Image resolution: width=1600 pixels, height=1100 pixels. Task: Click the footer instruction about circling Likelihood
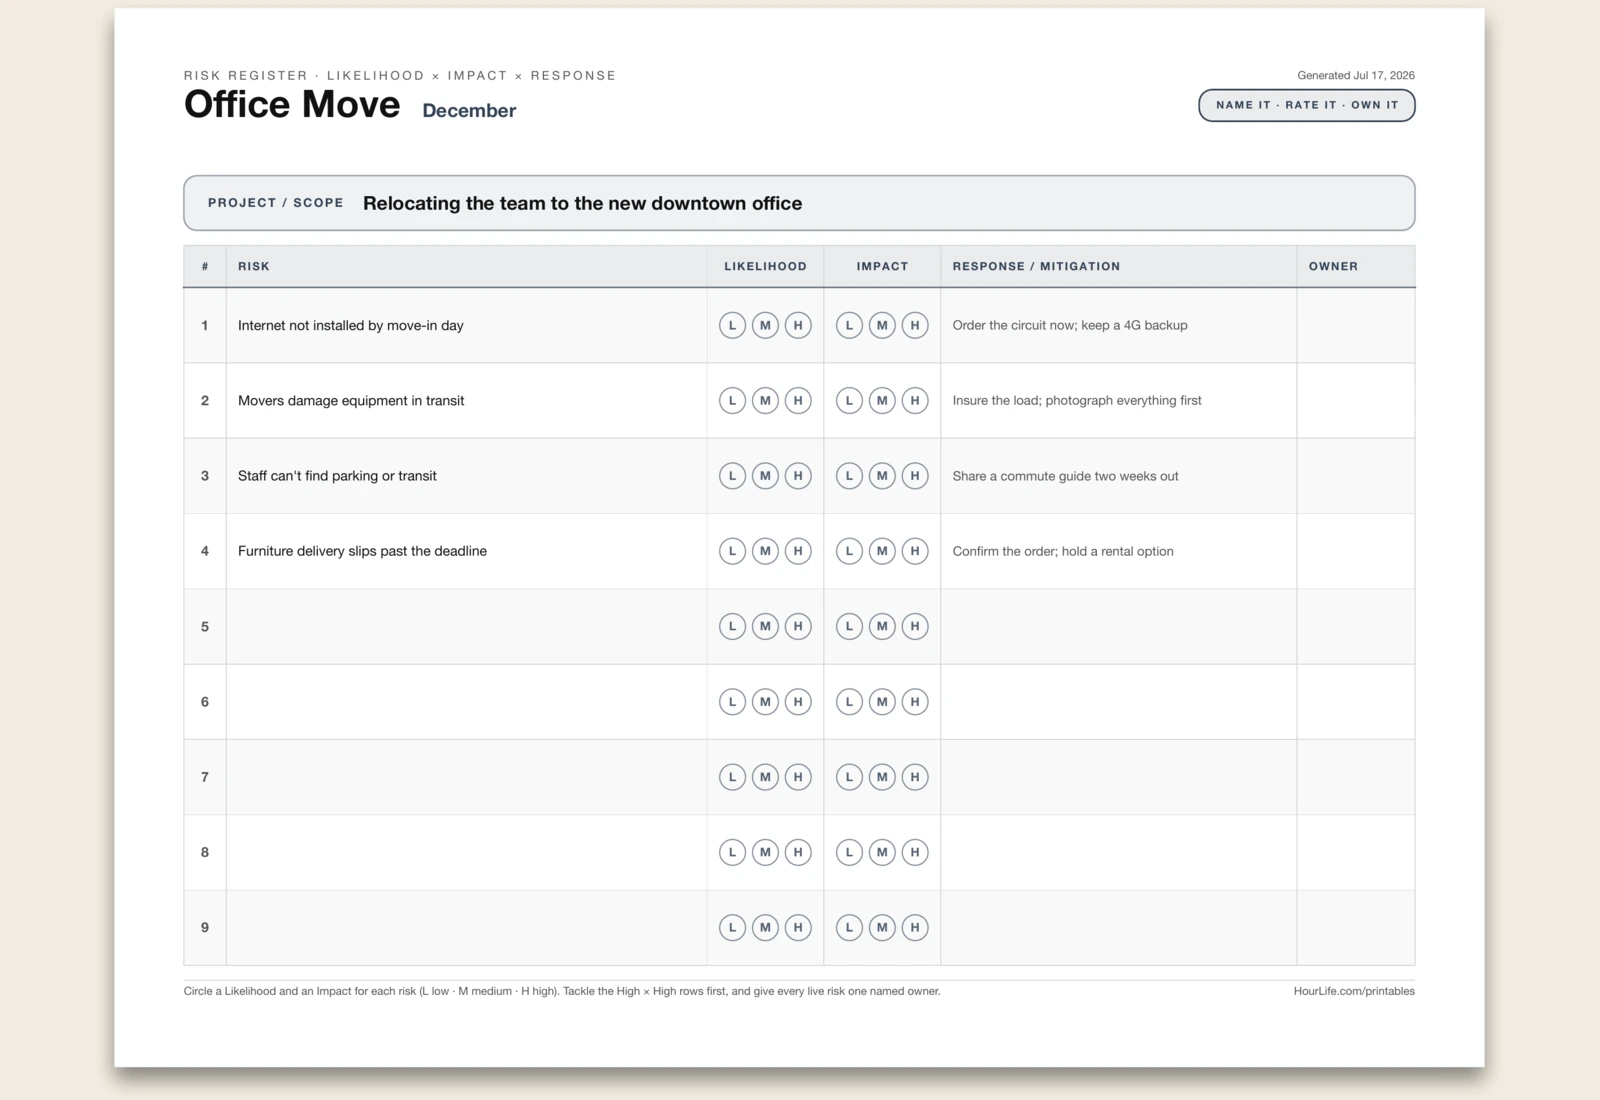[x=562, y=991]
